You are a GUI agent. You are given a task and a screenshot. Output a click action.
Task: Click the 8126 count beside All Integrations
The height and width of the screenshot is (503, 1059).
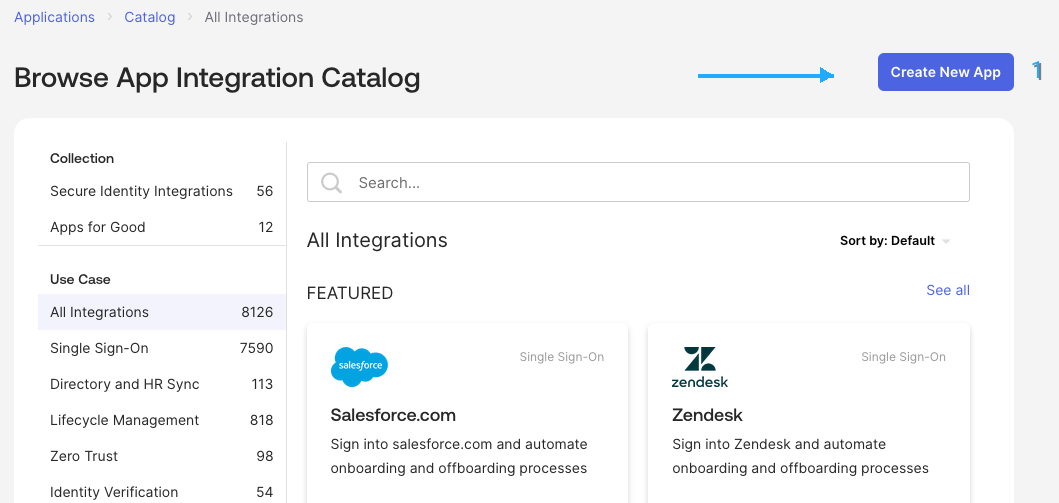point(257,312)
